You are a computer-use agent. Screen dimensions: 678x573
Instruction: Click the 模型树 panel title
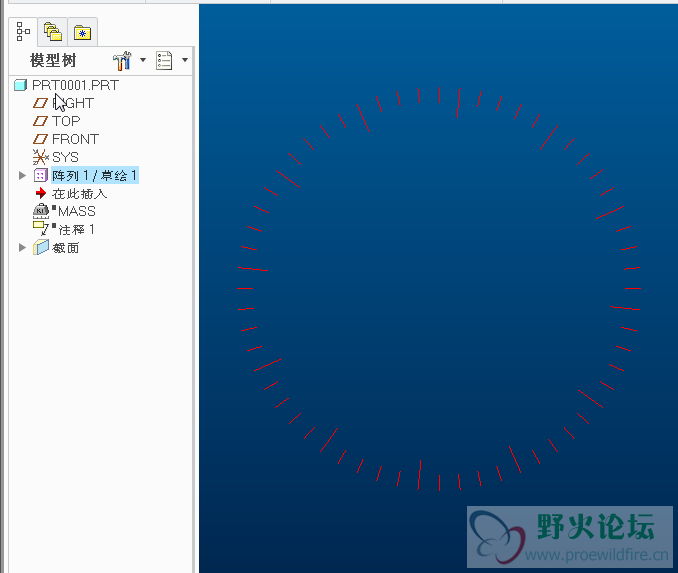point(53,61)
